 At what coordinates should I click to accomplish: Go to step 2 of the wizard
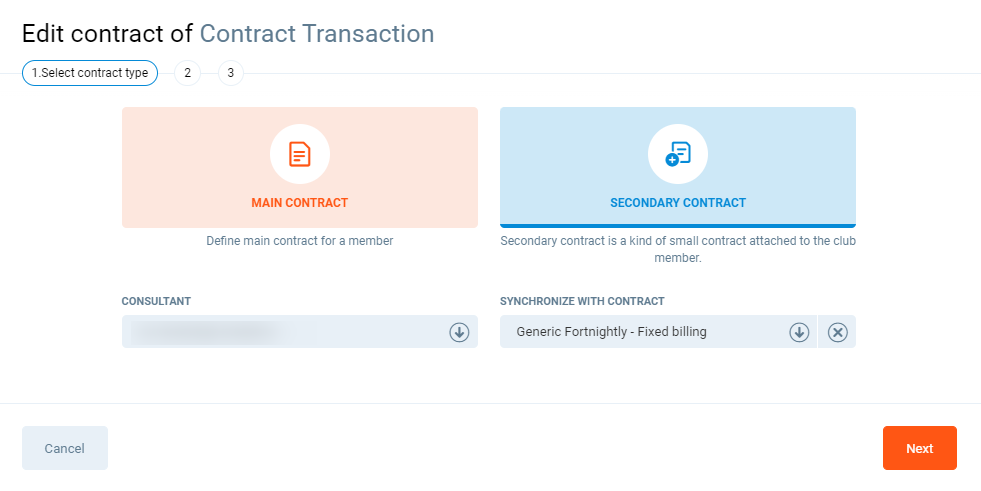[x=187, y=73]
